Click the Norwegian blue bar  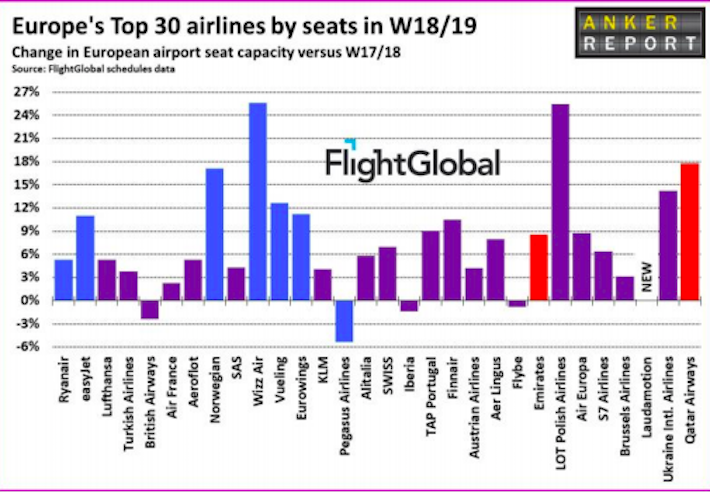pos(215,235)
